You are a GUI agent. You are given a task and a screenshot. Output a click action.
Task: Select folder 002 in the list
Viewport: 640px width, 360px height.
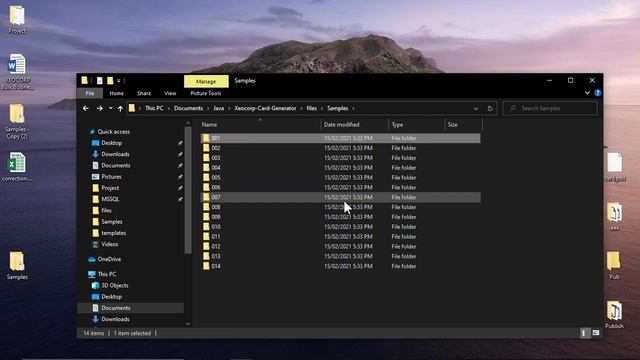coord(340,148)
